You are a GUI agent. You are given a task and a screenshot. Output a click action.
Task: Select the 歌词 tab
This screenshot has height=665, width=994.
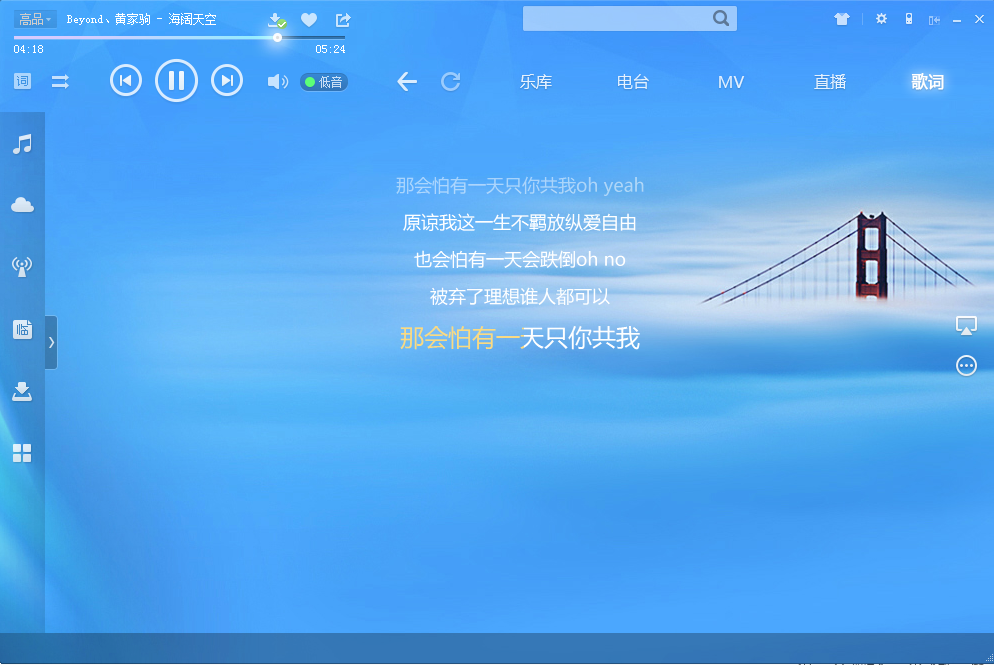point(927,82)
